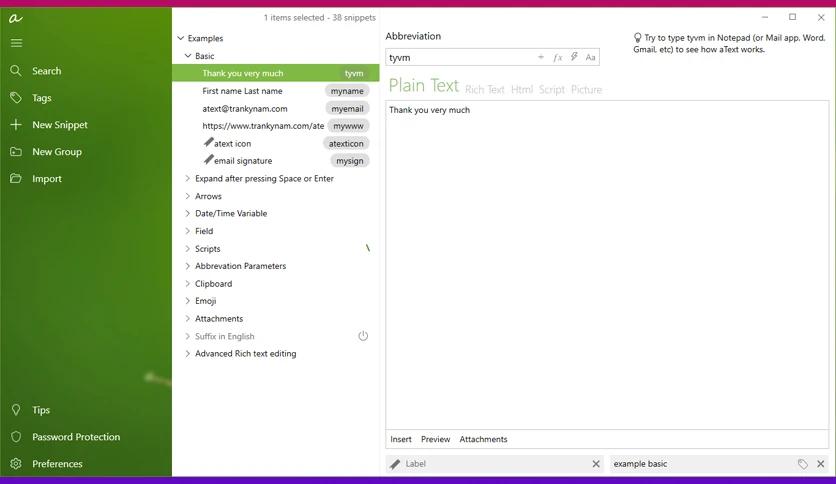This screenshot has height=484, width=836.
Task: Collapse the Examples group
Action: (x=181, y=38)
